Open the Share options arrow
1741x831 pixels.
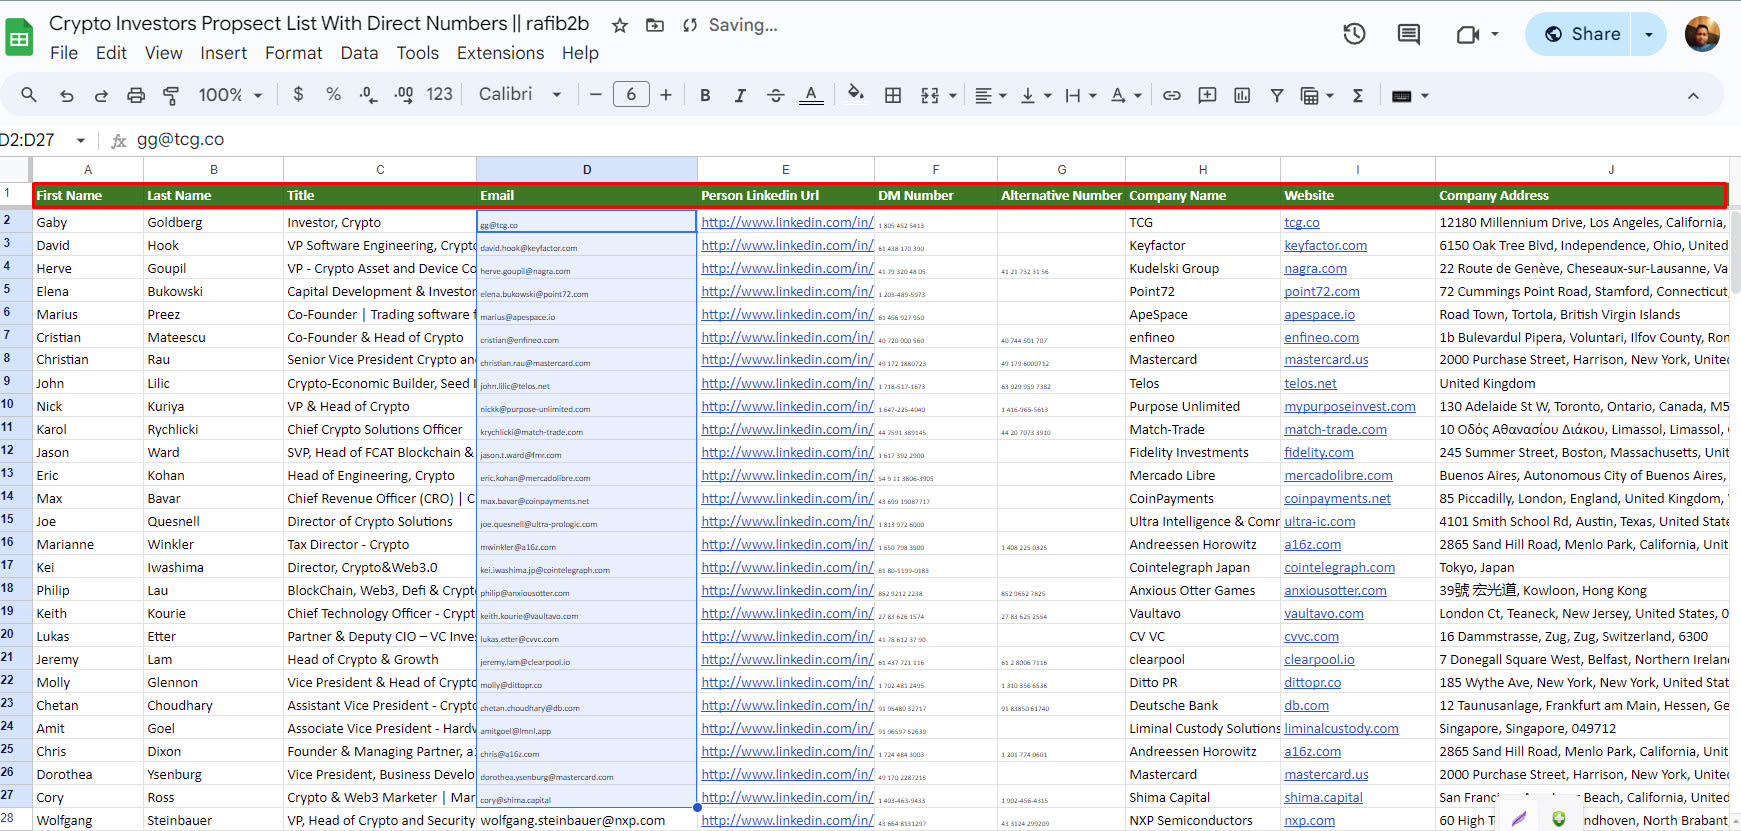1649,34
